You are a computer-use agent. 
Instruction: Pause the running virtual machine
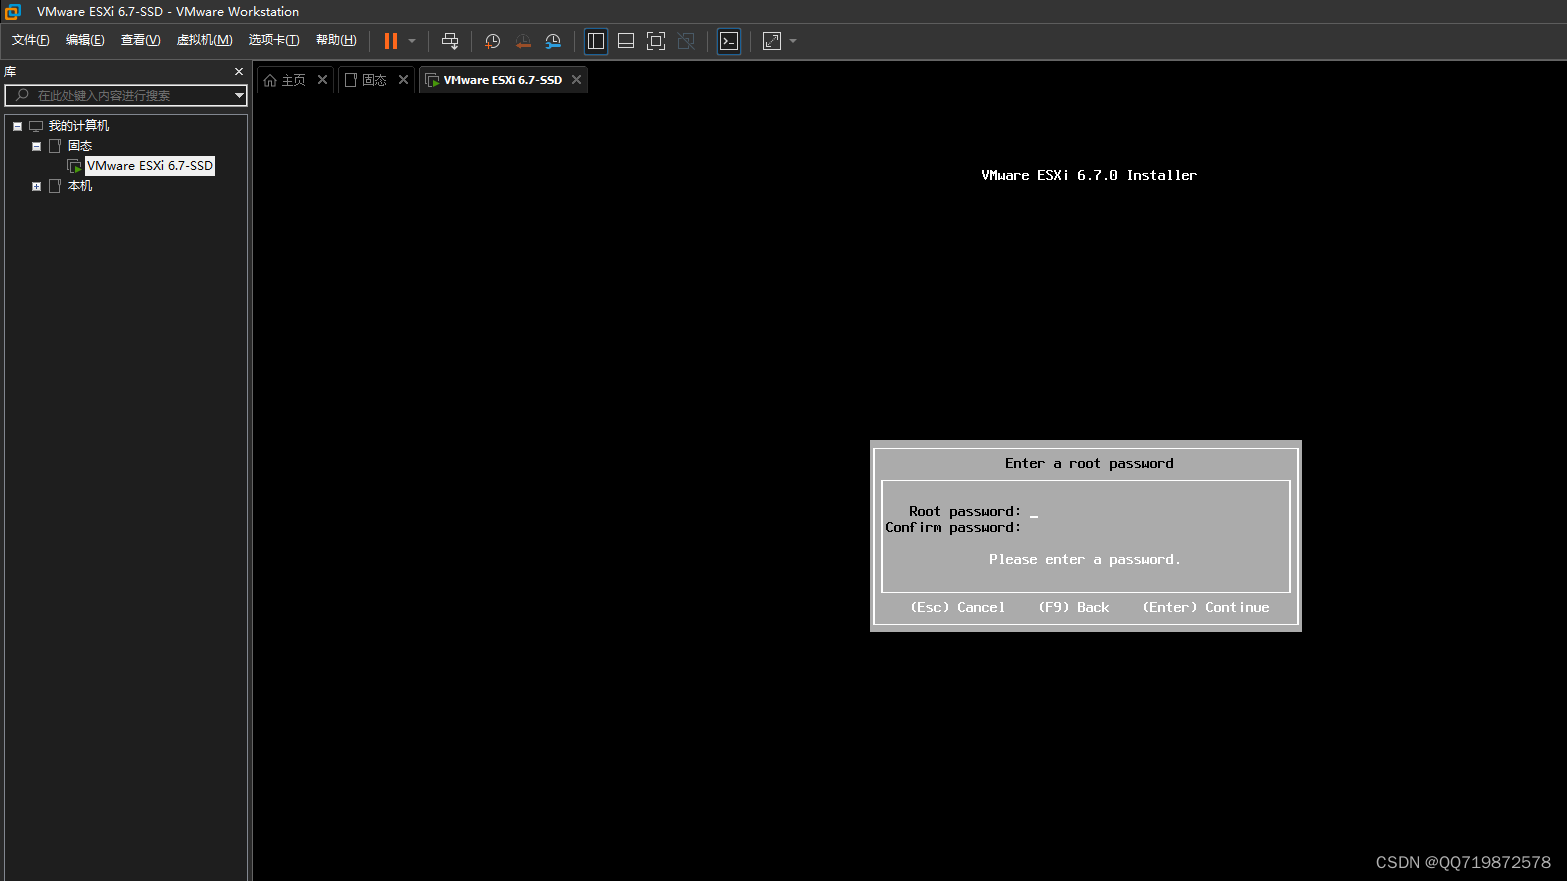click(x=391, y=41)
